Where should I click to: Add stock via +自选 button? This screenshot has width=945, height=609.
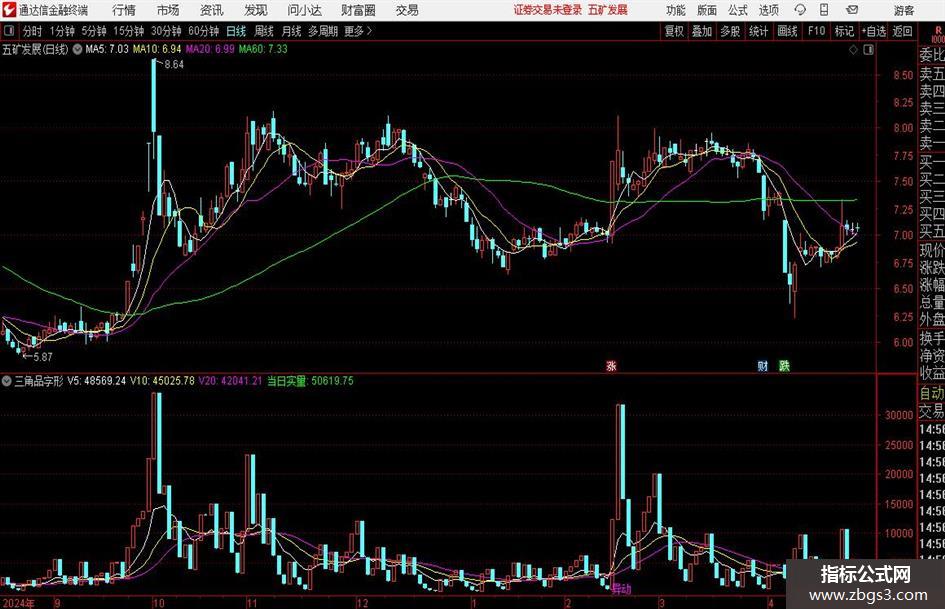pos(874,31)
